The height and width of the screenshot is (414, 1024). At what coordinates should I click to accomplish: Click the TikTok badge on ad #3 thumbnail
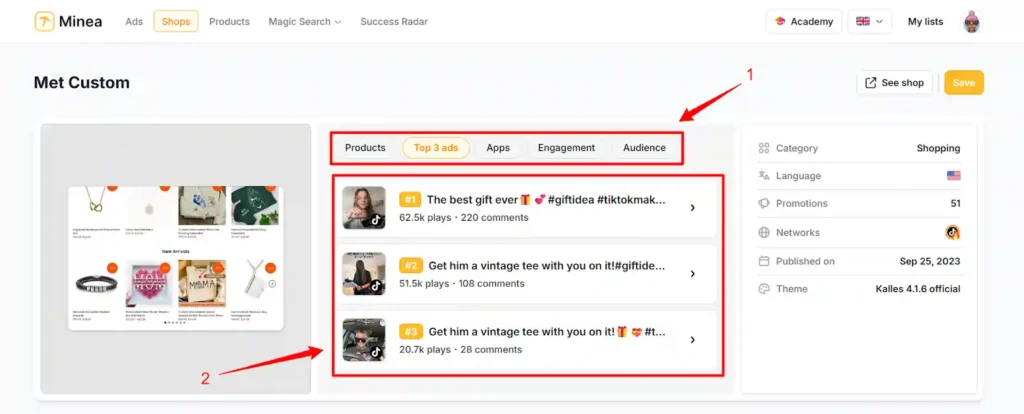click(x=376, y=352)
